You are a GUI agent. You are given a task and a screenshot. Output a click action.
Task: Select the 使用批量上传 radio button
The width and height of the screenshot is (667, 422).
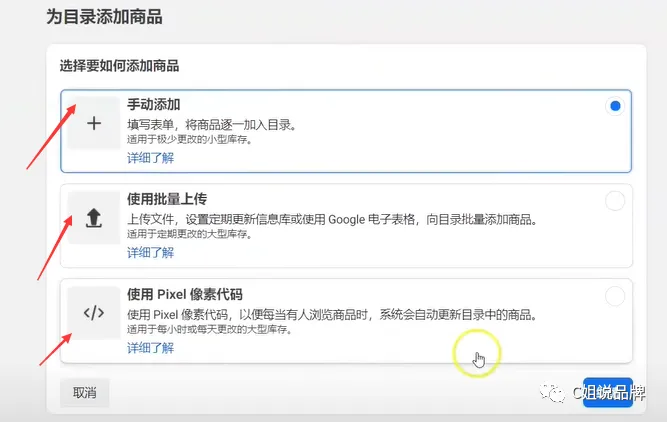pyautogui.click(x=615, y=201)
